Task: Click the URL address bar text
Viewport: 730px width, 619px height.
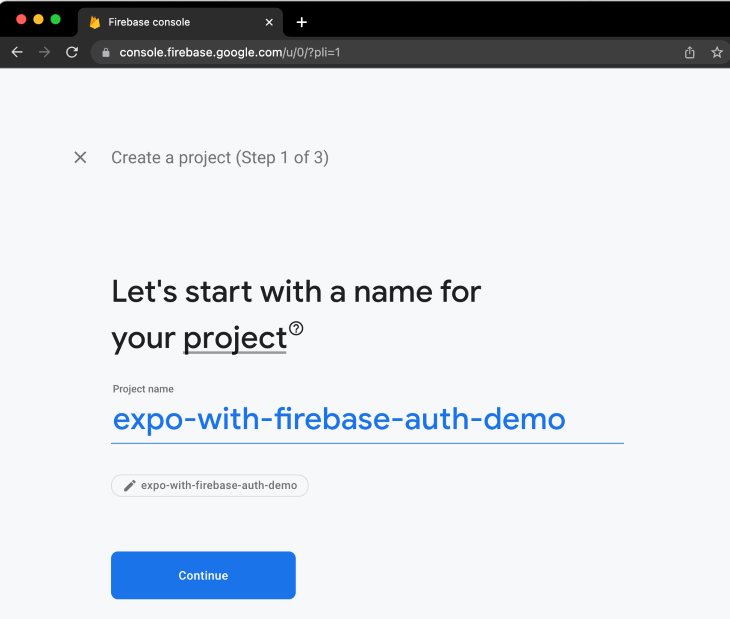Action: click(x=230, y=53)
